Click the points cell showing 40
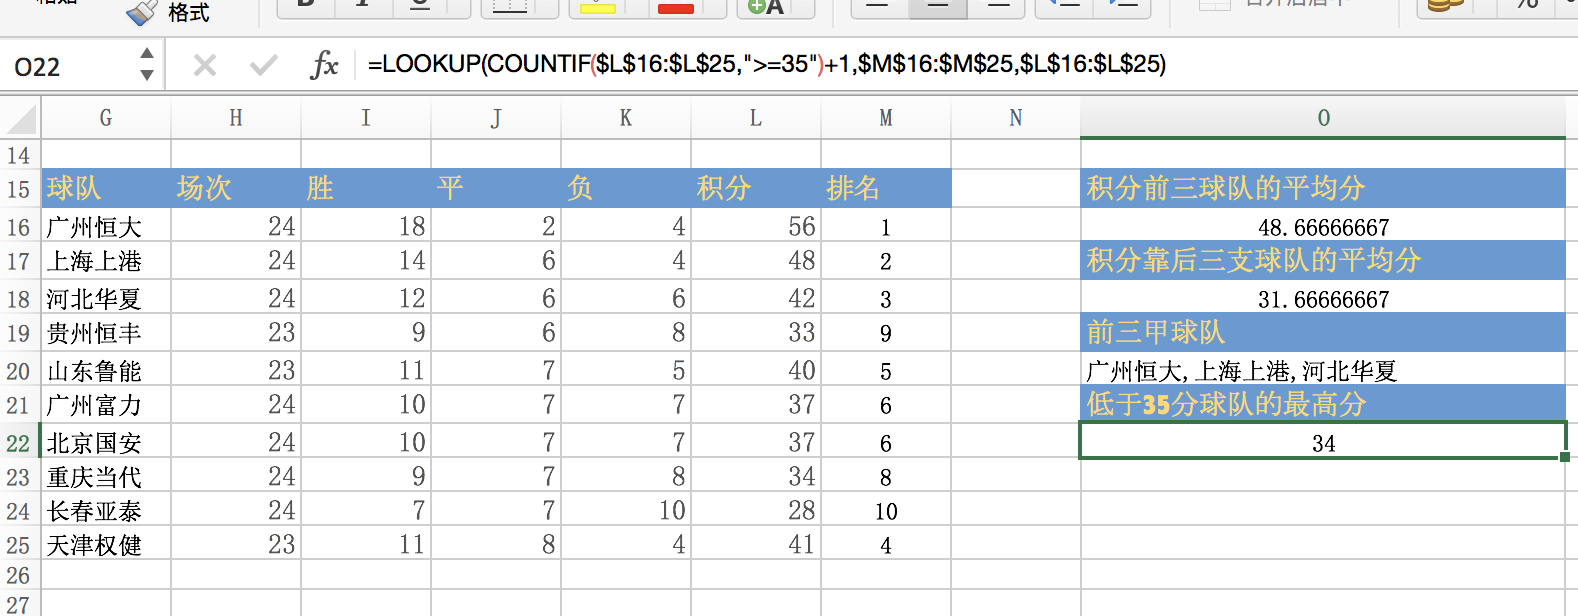Viewport: 1578px width, 616px height. point(756,370)
